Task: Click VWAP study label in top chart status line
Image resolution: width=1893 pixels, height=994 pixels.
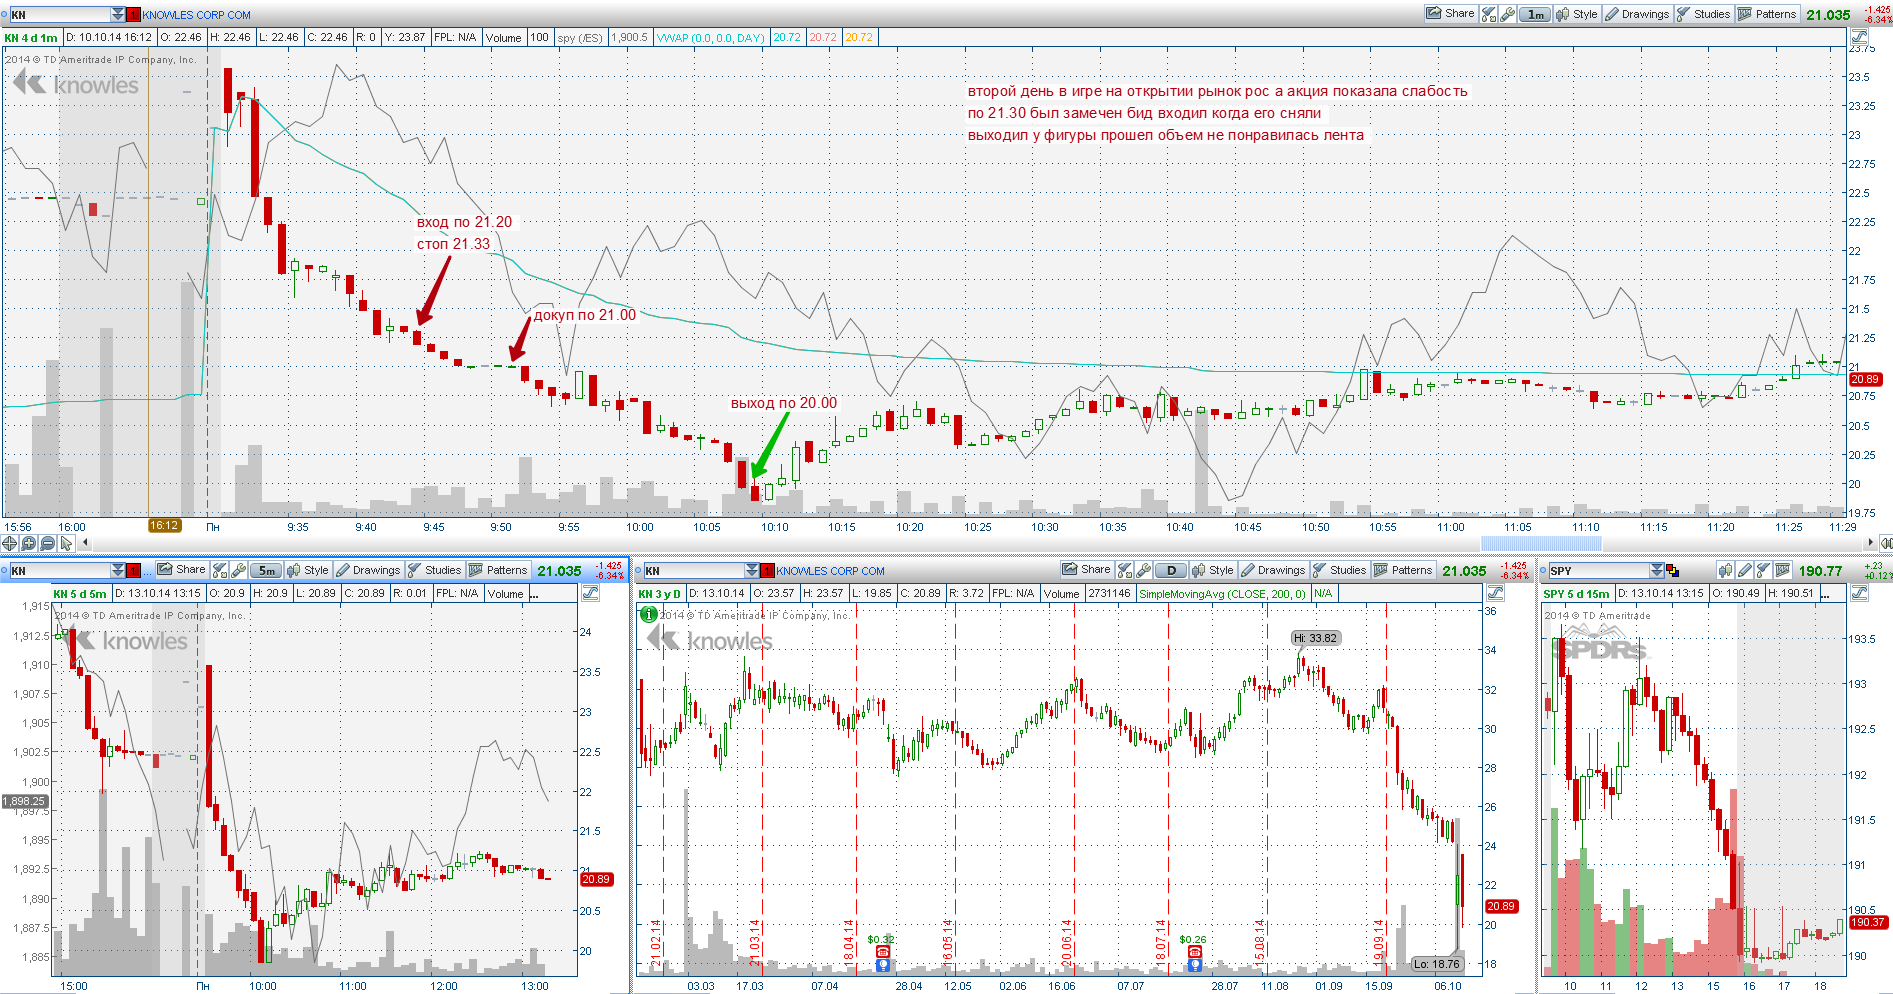Action: [710, 37]
